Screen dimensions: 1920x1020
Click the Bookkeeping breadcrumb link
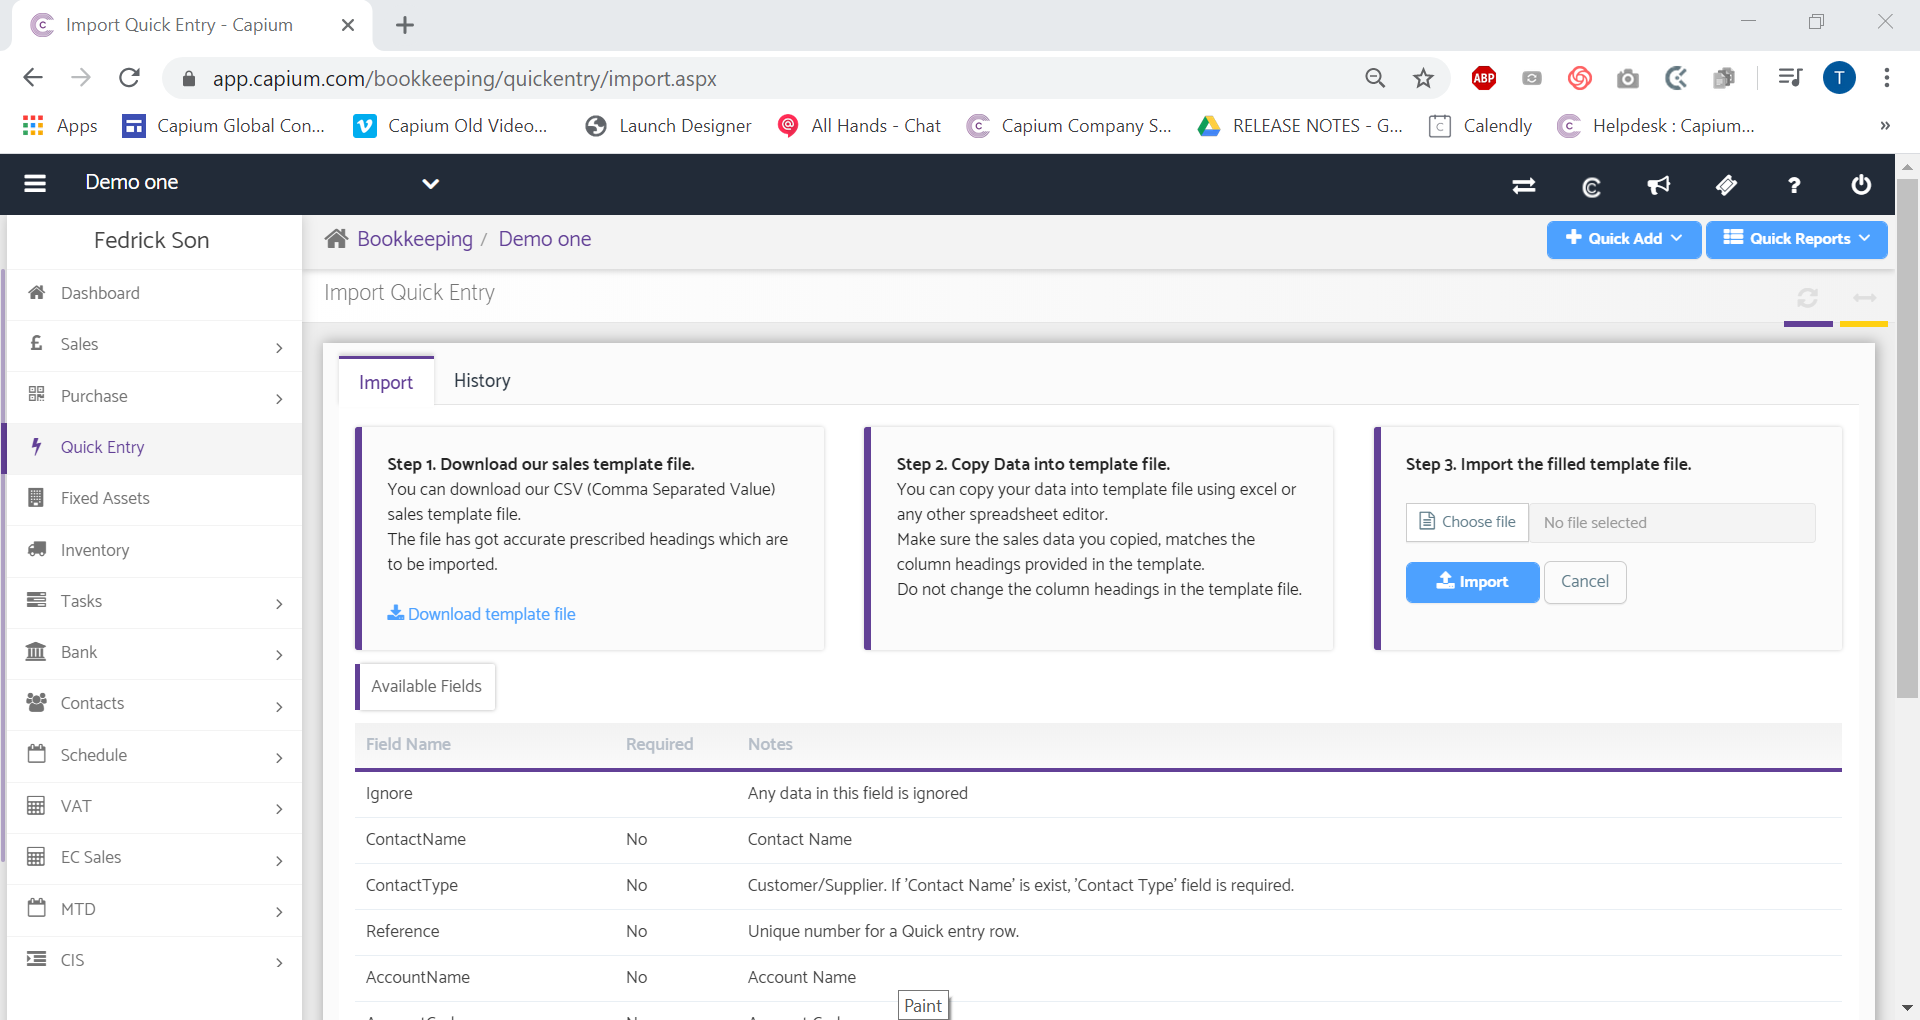point(415,239)
